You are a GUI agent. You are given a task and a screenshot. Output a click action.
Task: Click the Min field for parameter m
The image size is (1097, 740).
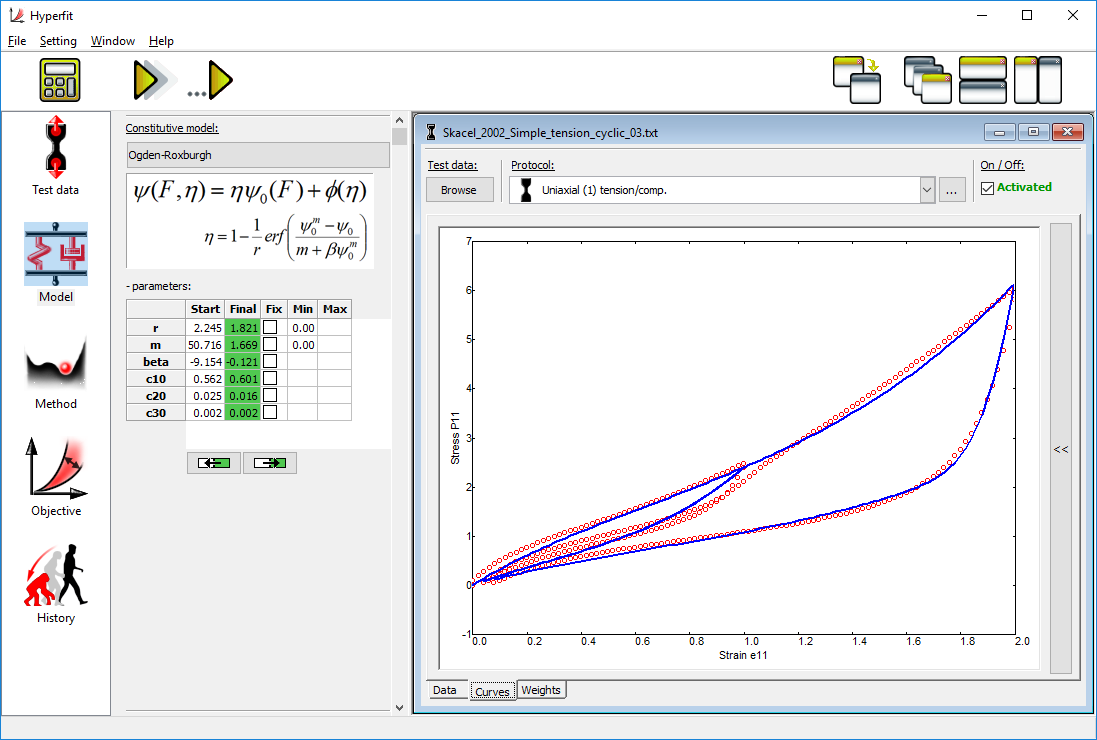click(303, 345)
